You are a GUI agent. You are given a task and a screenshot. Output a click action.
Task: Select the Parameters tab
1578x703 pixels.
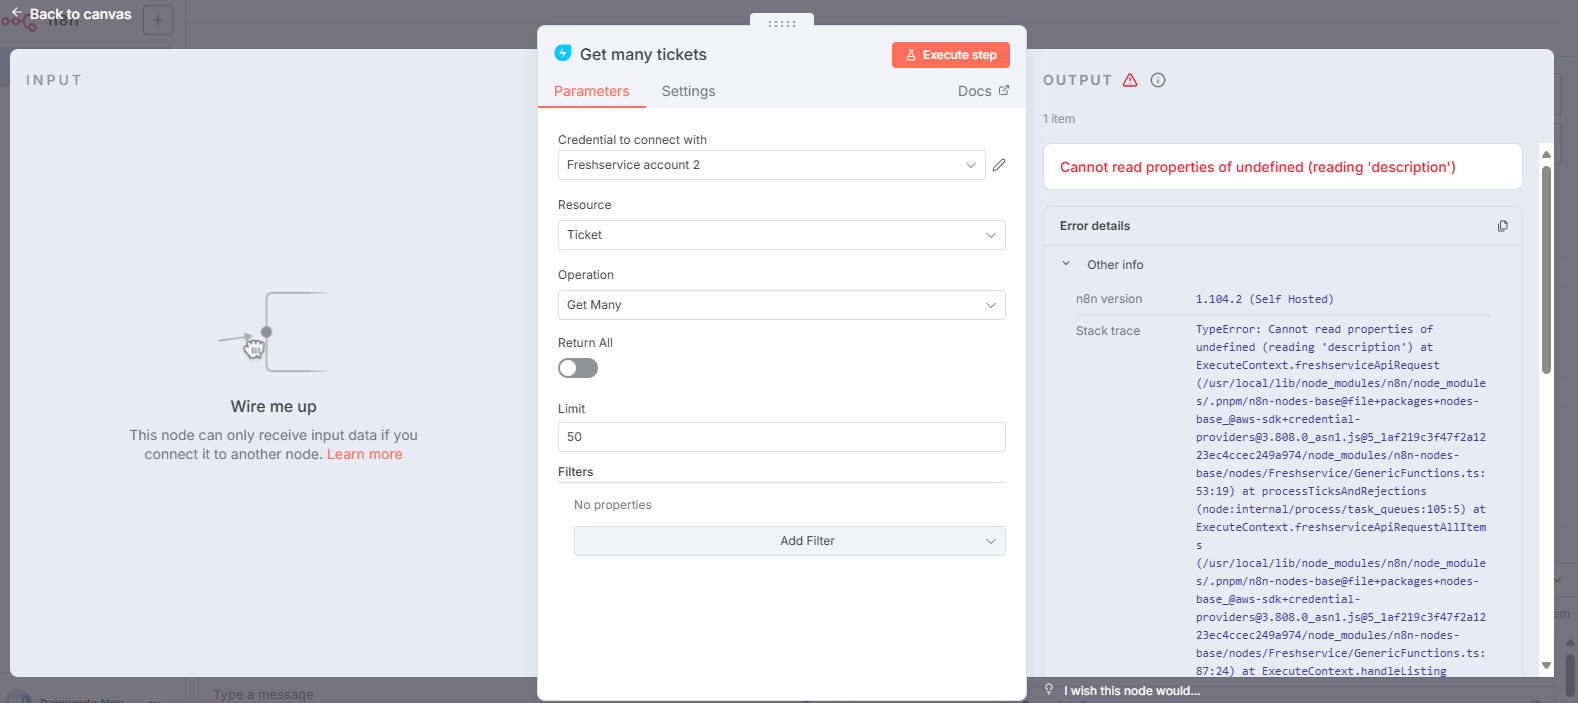tap(592, 91)
